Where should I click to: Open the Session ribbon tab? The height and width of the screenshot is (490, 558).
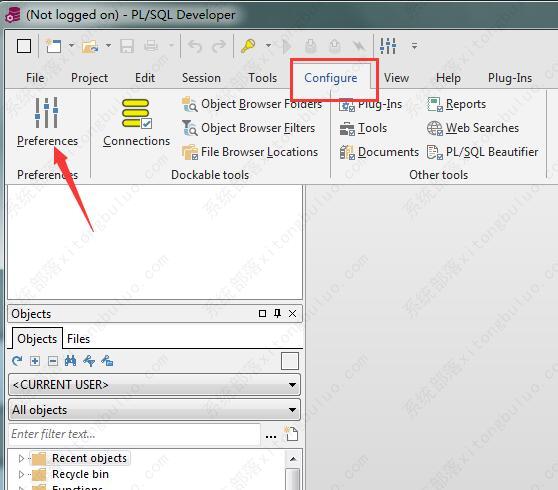pos(201,78)
